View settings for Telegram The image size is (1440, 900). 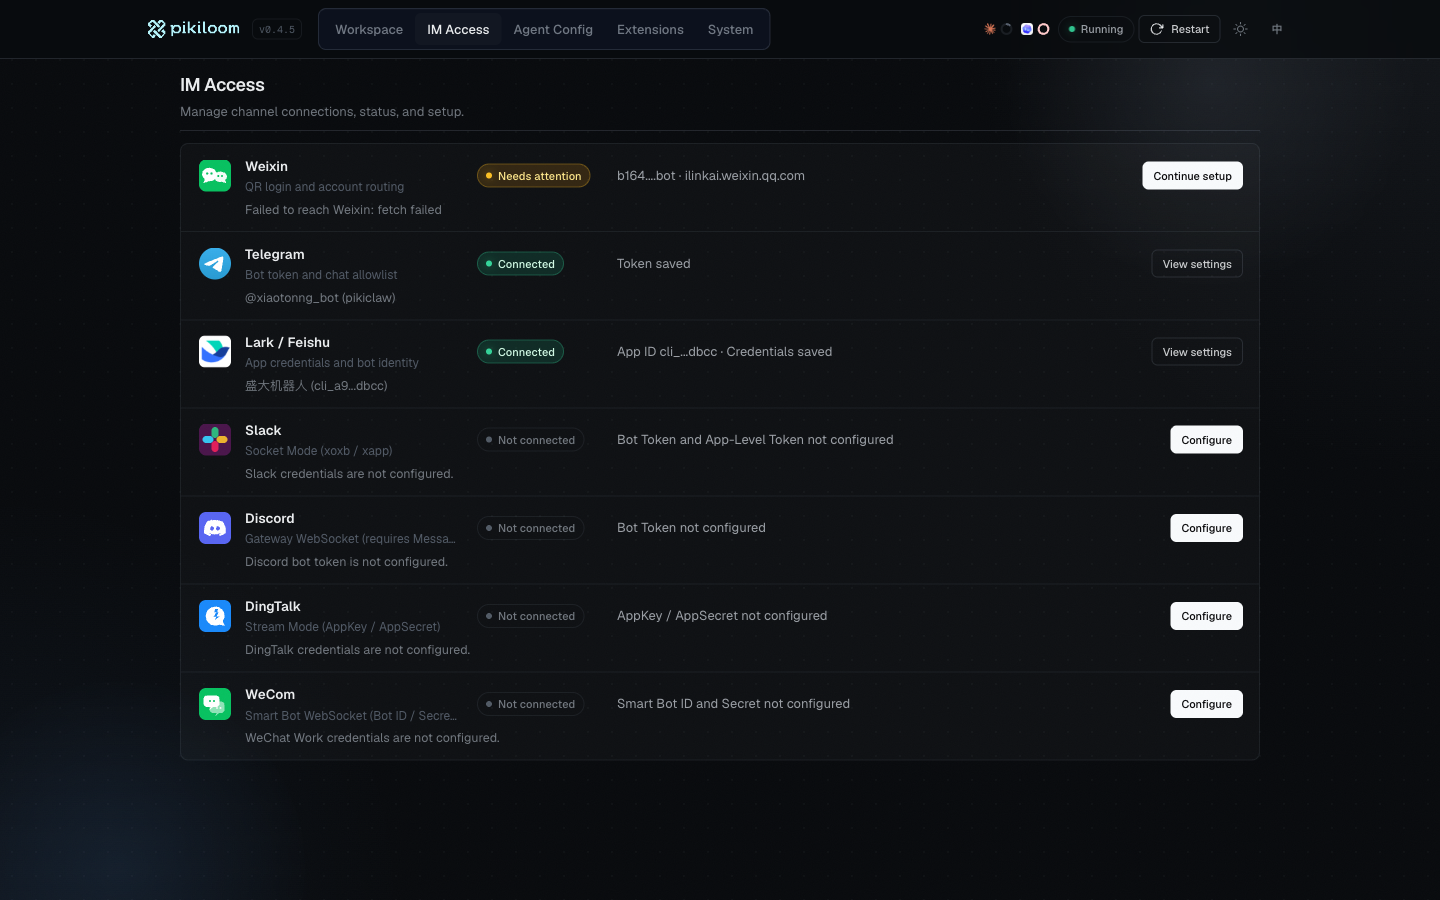tap(1197, 264)
